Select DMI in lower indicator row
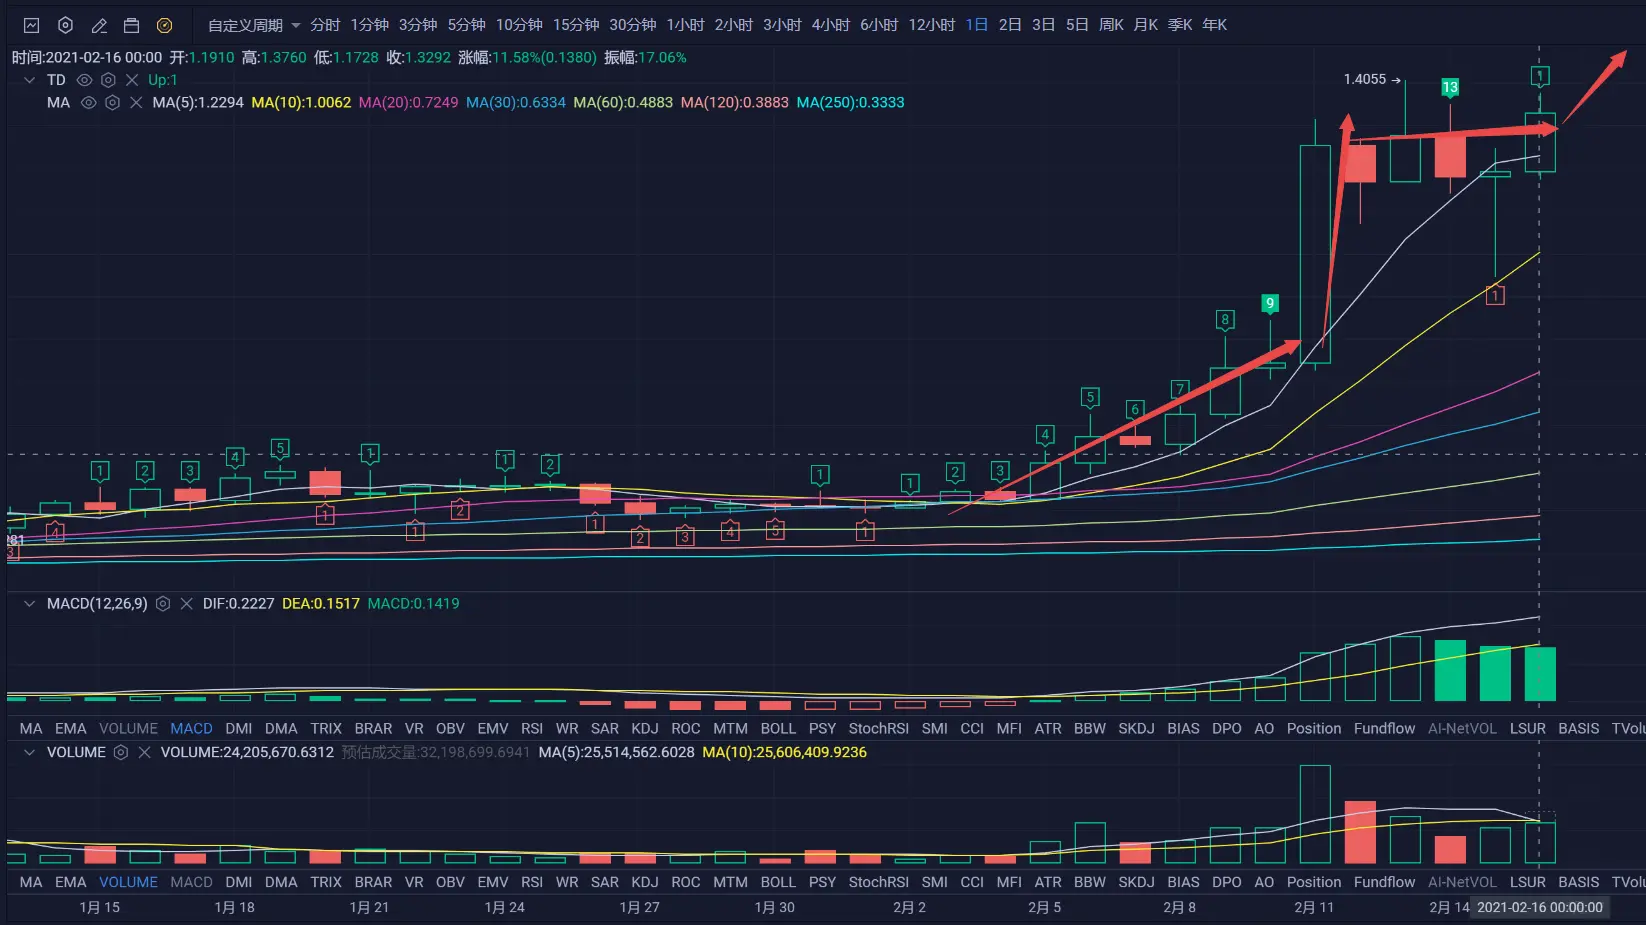Viewport: 1646px width, 925px height. click(x=239, y=882)
